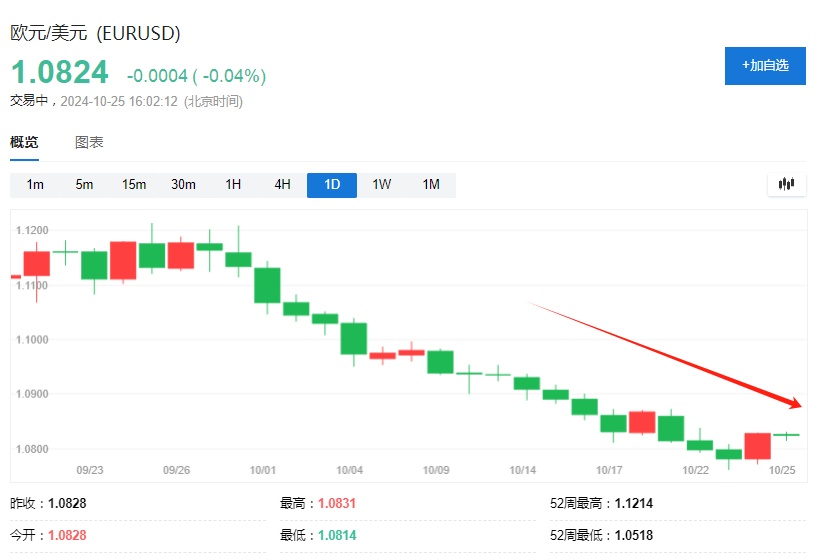Switch chart to 15m interval
The image size is (827, 560).
[134, 185]
